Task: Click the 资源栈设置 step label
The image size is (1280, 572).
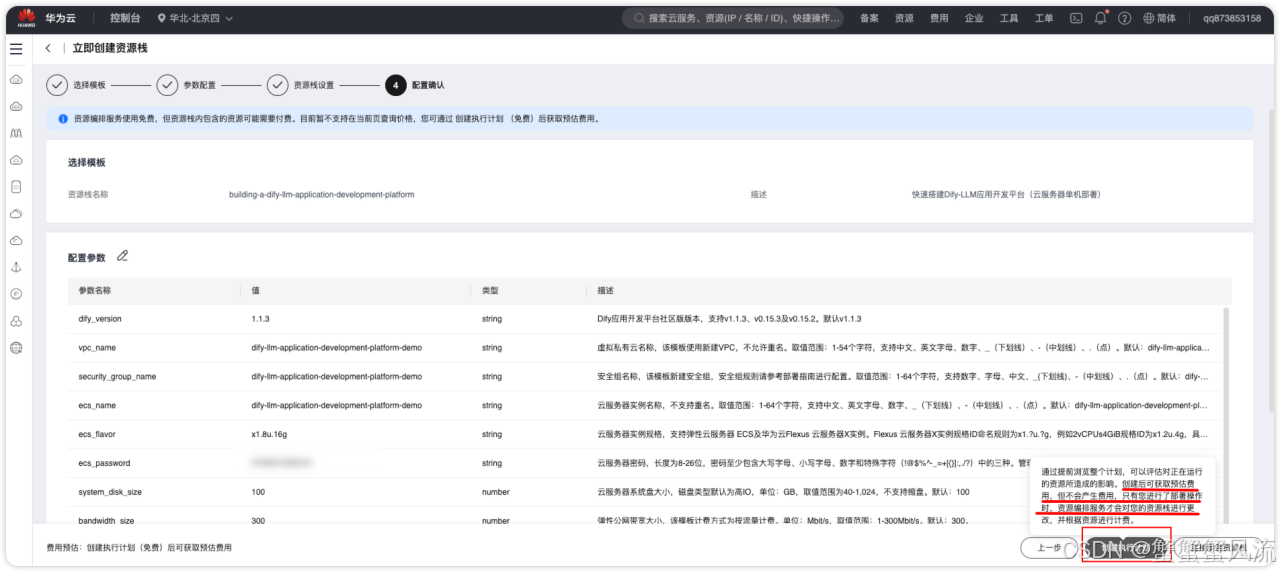Action: pyautogui.click(x=313, y=85)
